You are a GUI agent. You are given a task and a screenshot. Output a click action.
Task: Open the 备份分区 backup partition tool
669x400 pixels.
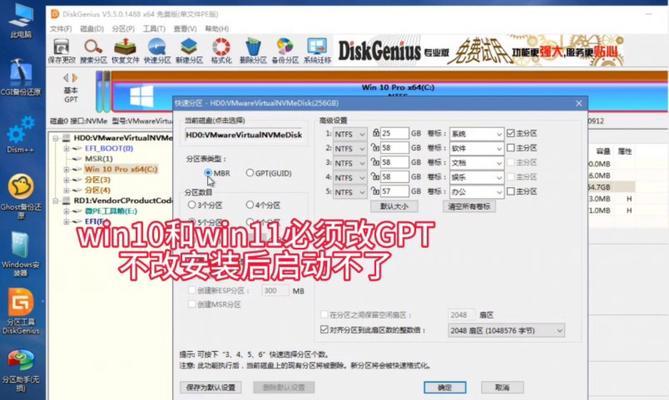pos(285,51)
